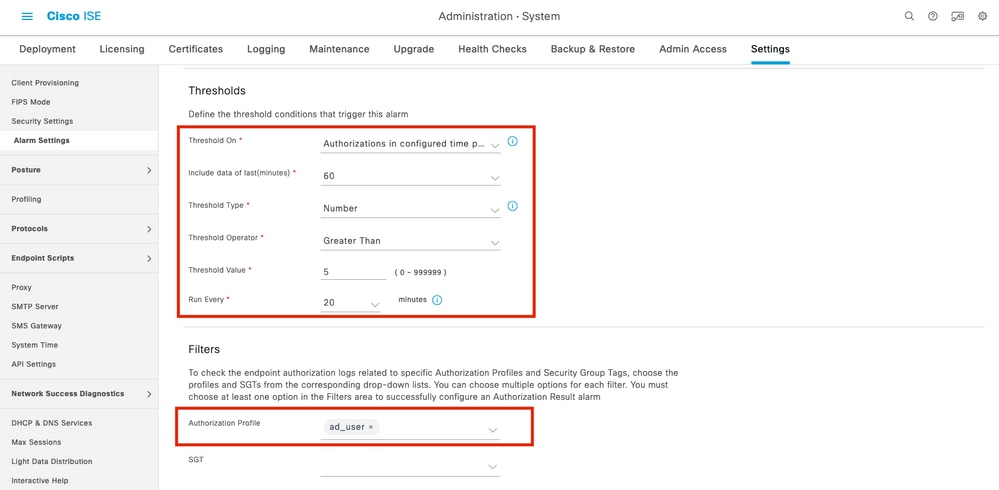Open SMS Gateway in sidebar
Screen dimensions: 999x490
(x=36, y=326)
